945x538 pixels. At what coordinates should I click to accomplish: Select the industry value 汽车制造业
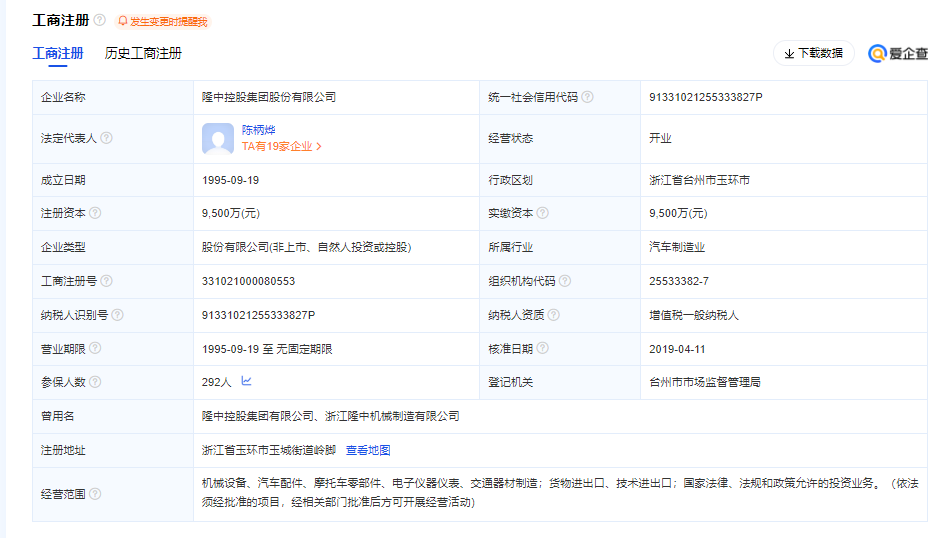[x=677, y=247]
